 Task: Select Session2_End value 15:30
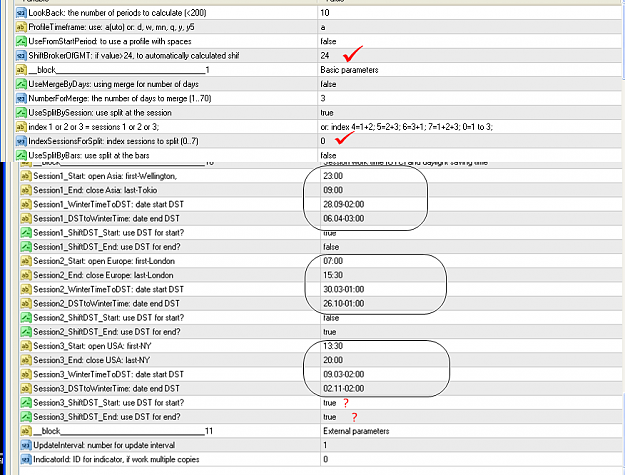(x=333, y=275)
